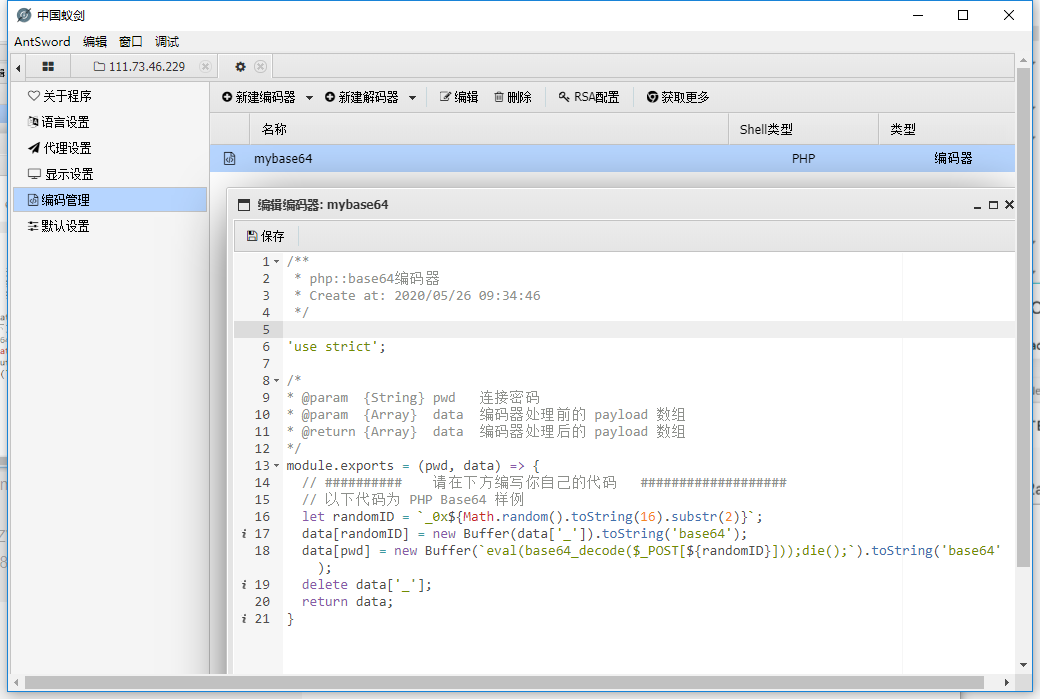Viewport: 1040px width, 699px height.
Task: Select 默认设置 in the sidebar
Action: [110, 225]
